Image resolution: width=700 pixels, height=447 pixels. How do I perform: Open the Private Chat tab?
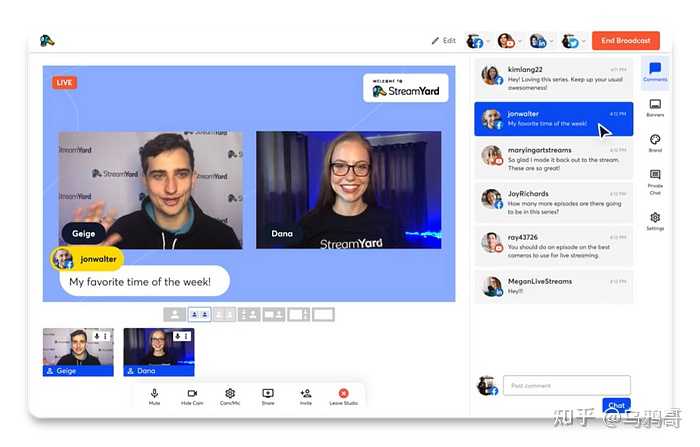point(655,182)
